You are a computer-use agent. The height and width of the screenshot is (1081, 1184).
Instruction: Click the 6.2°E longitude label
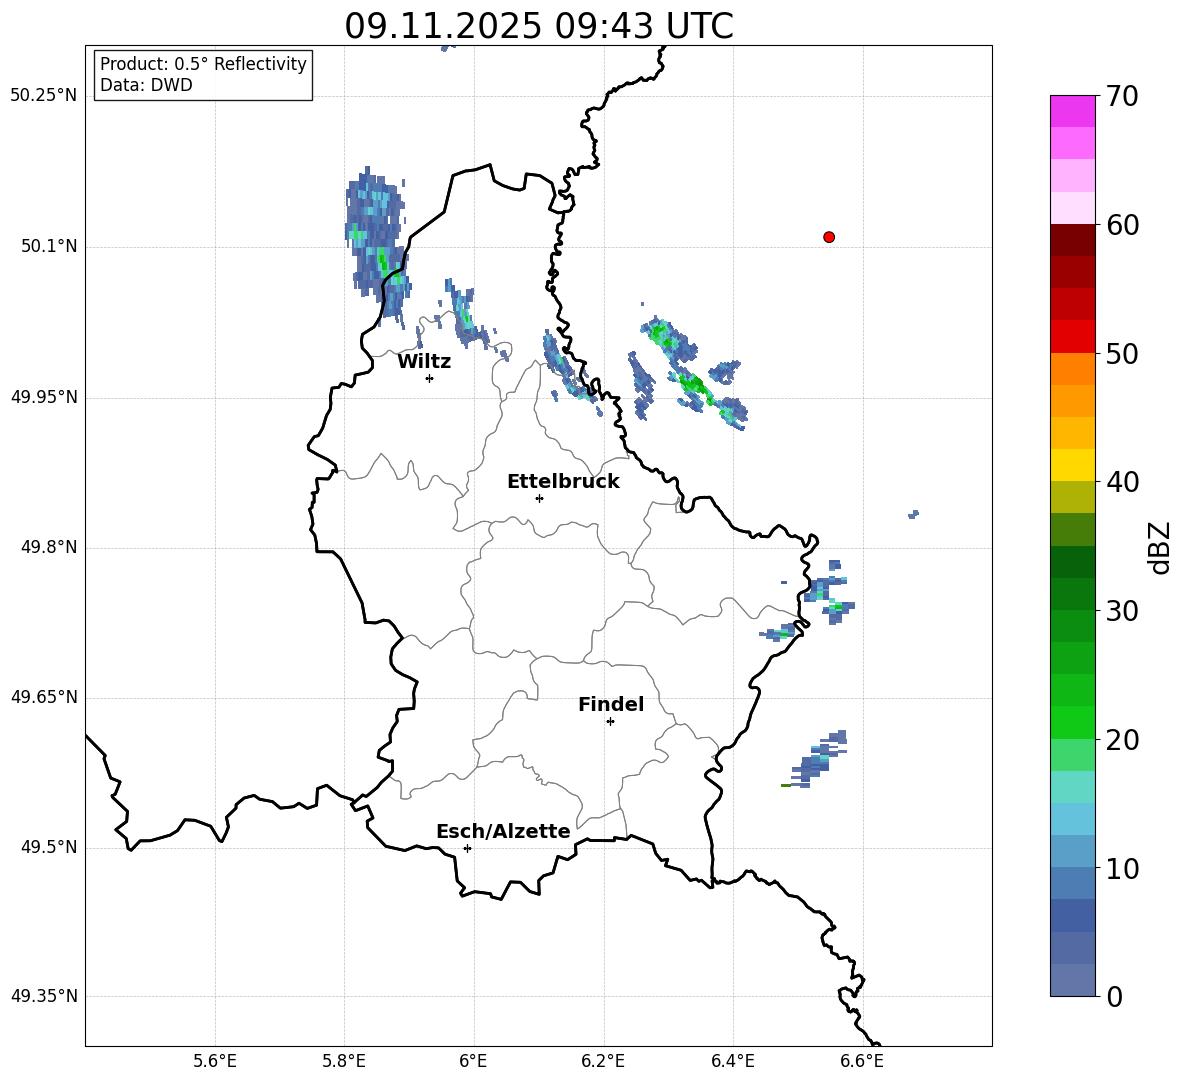[x=603, y=1061]
